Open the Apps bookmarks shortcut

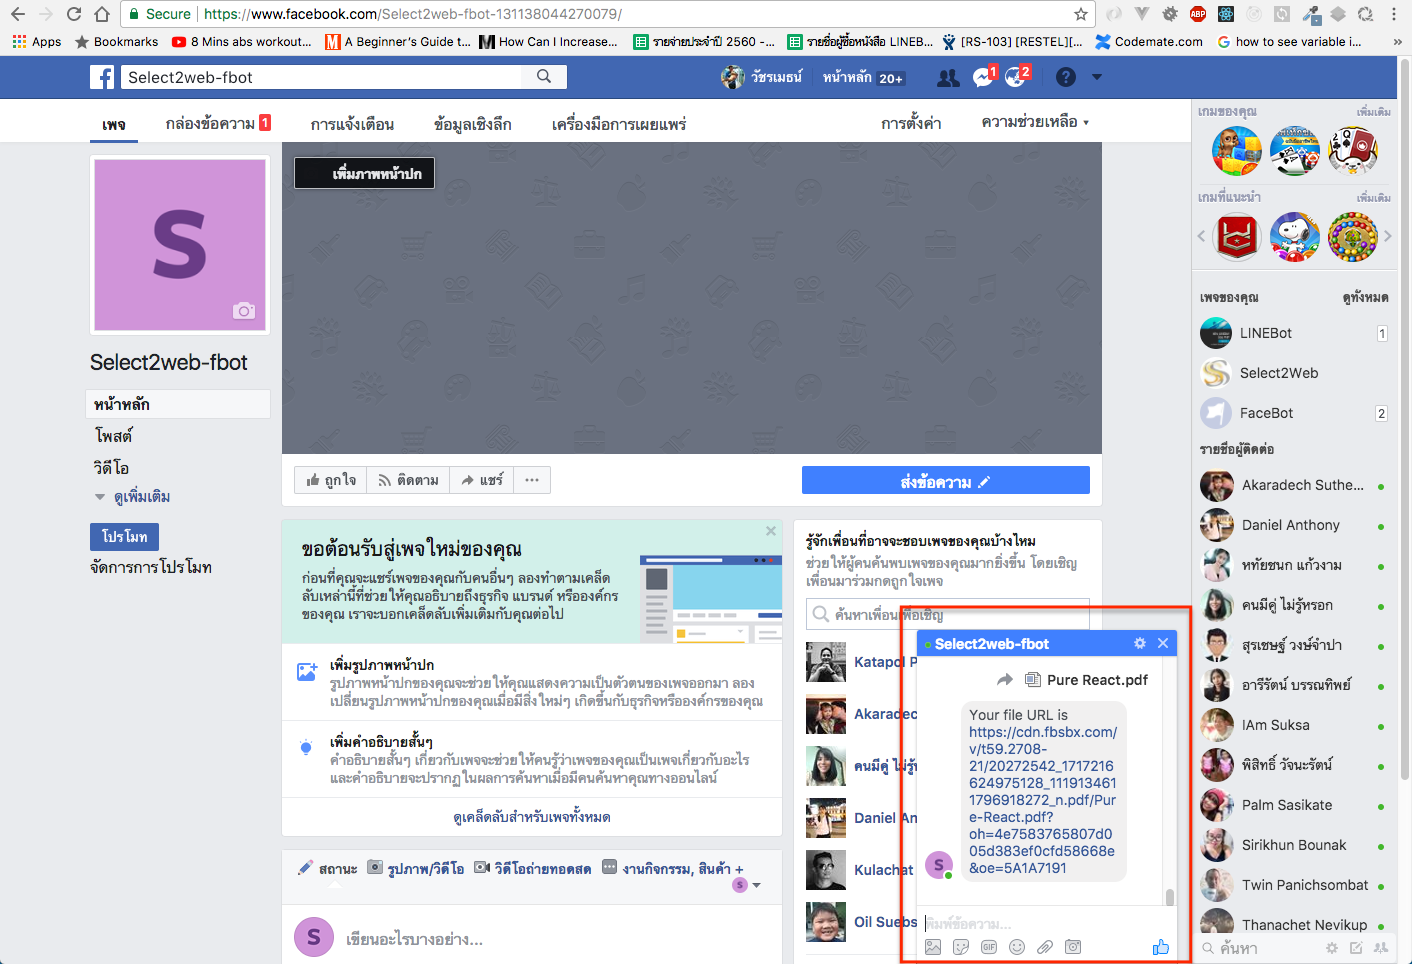[x=37, y=41]
